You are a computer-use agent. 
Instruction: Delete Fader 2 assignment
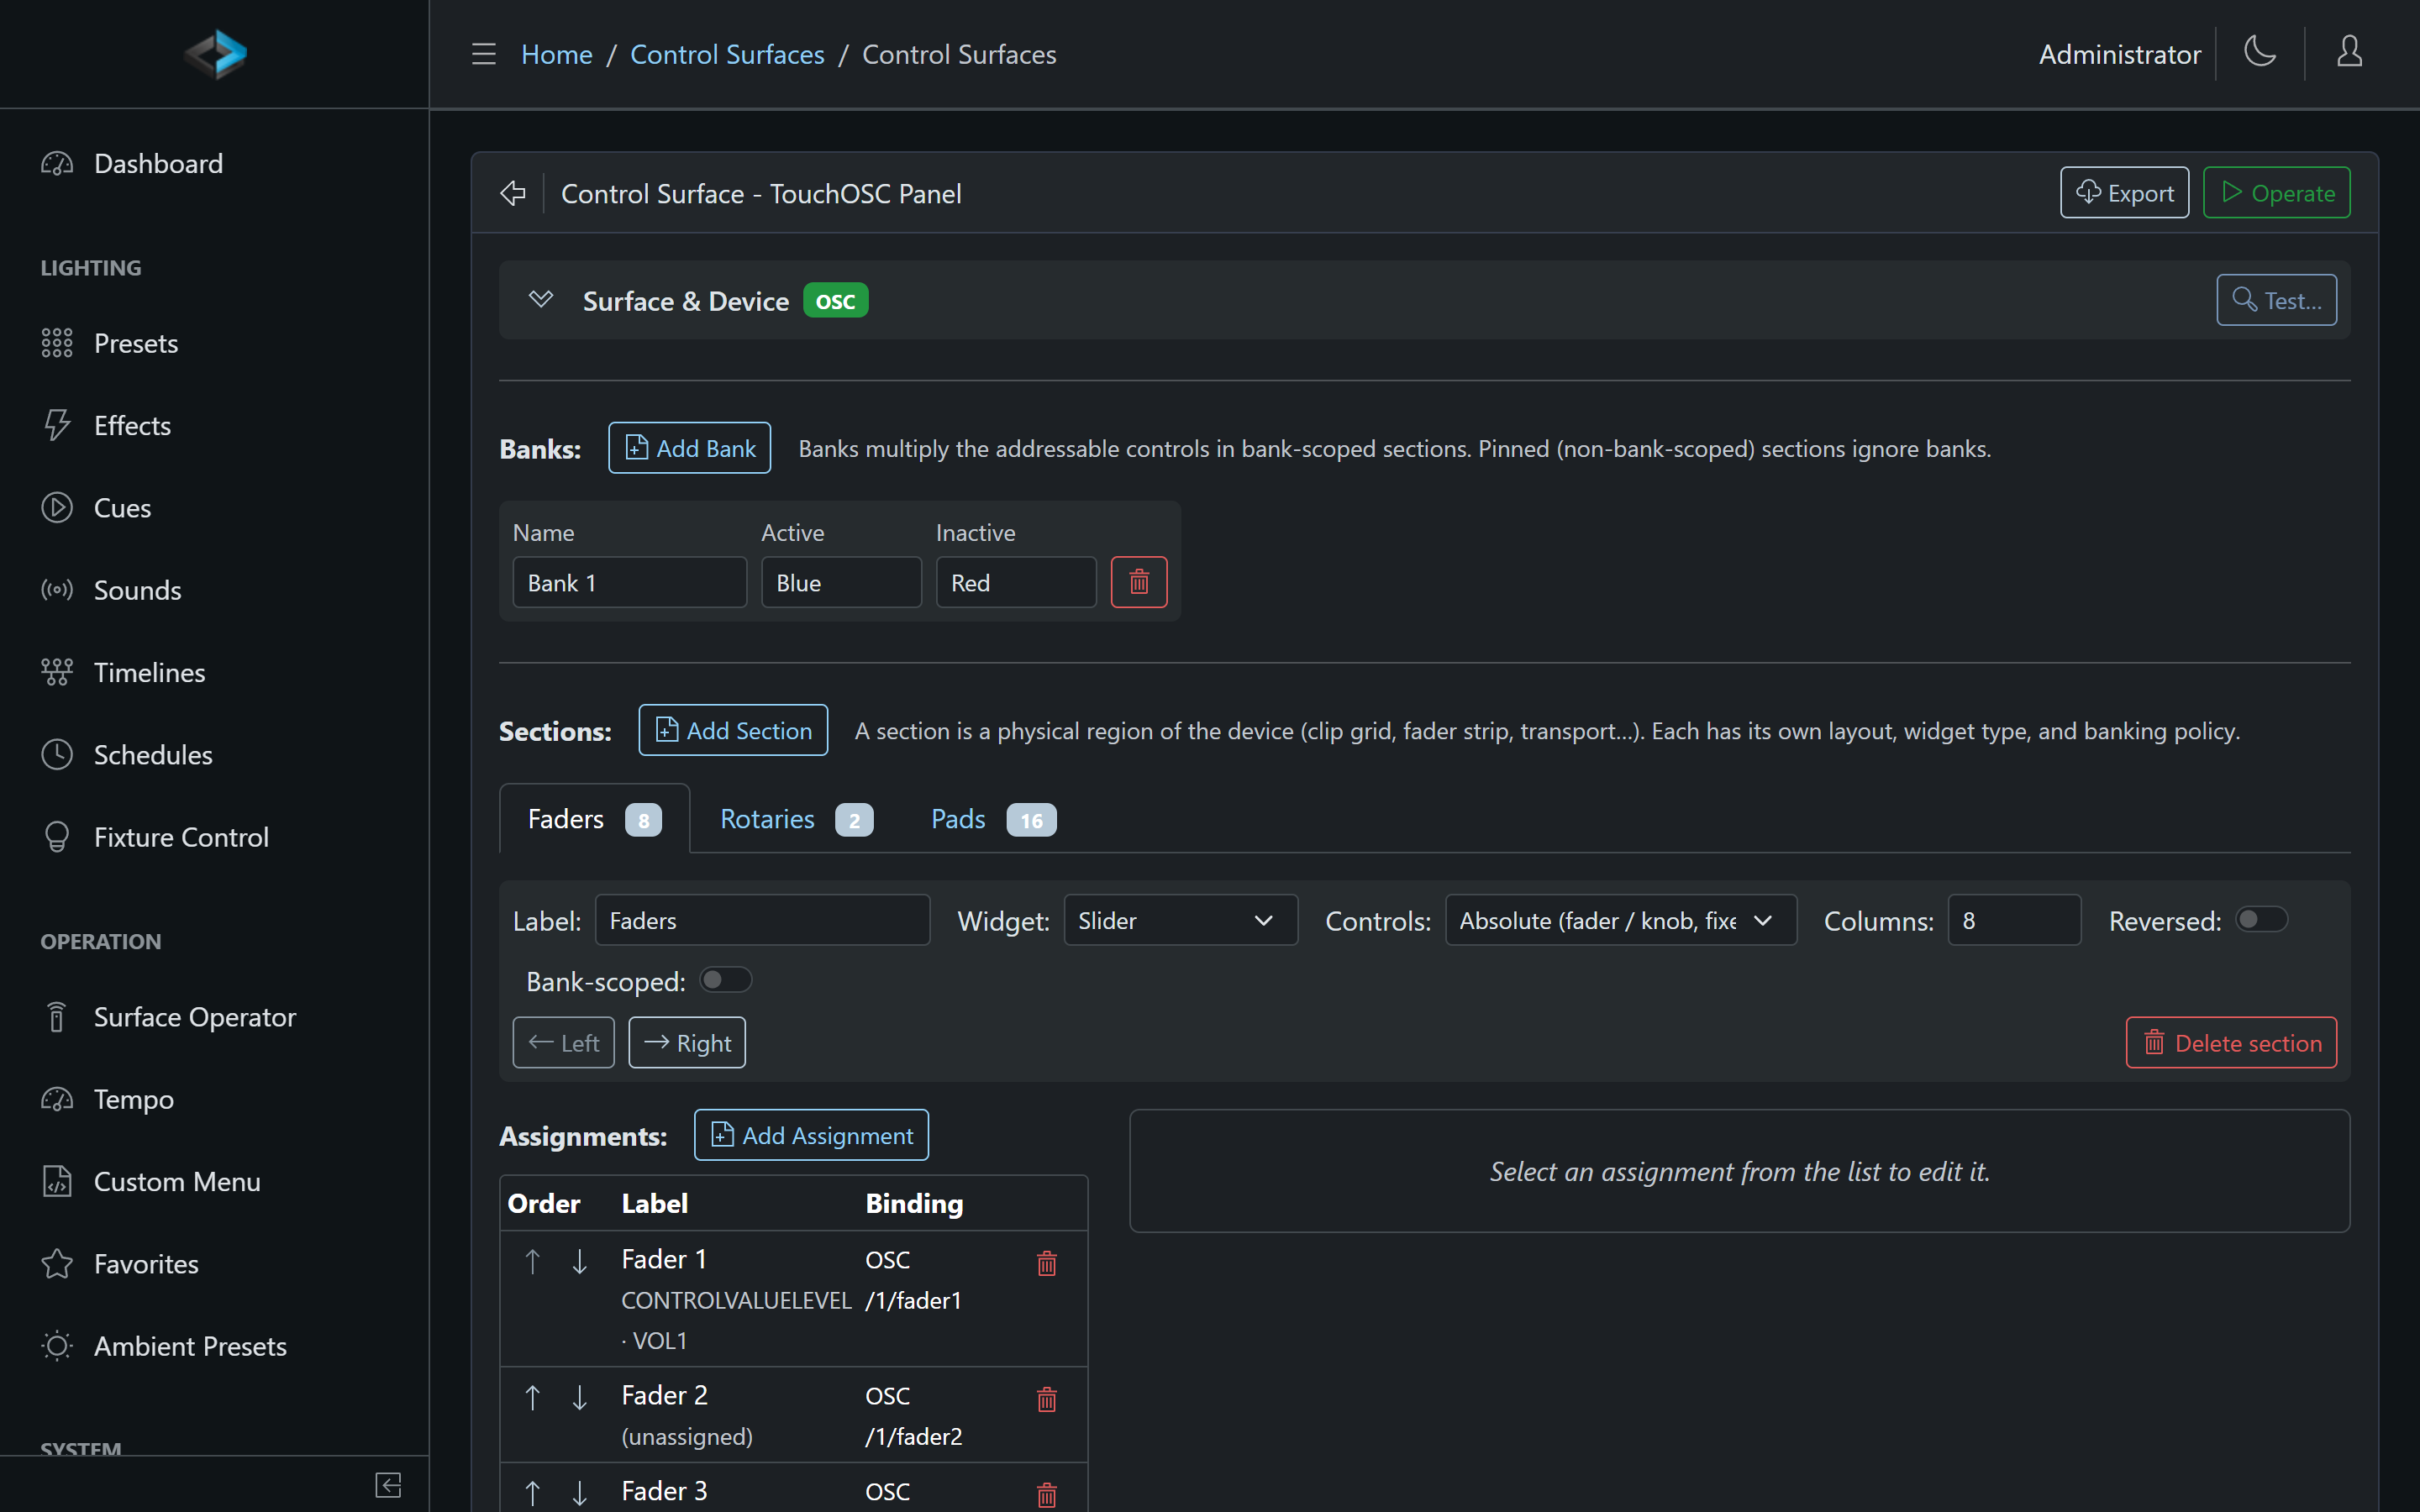tap(1047, 1399)
